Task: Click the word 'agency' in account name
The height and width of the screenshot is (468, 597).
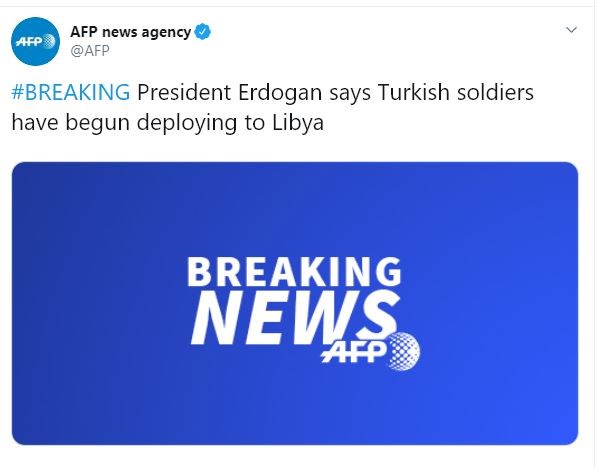Action: click(166, 34)
